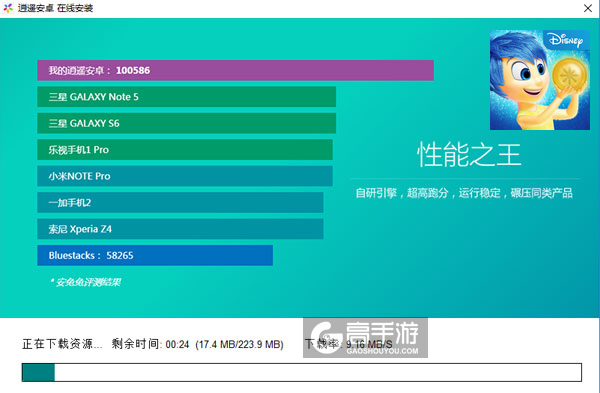The height and width of the screenshot is (393, 600).
Task: Select the 三星 GALAXY Note 5 bar
Action: coord(186,97)
